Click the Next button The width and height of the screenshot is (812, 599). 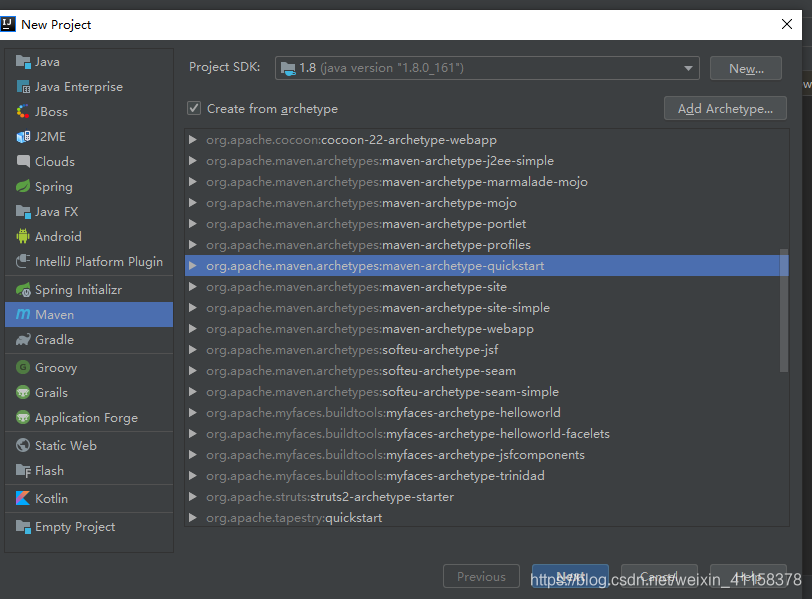pos(570,576)
